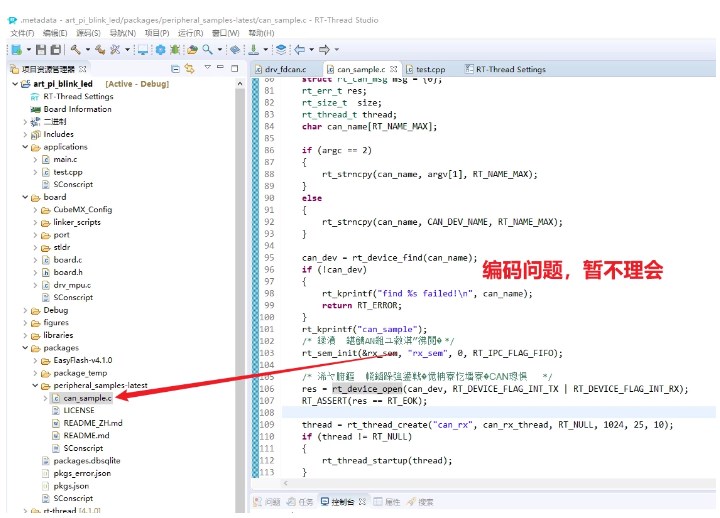
Task: Collapse the art_pi_blink_led project node
Action: pos(15,84)
